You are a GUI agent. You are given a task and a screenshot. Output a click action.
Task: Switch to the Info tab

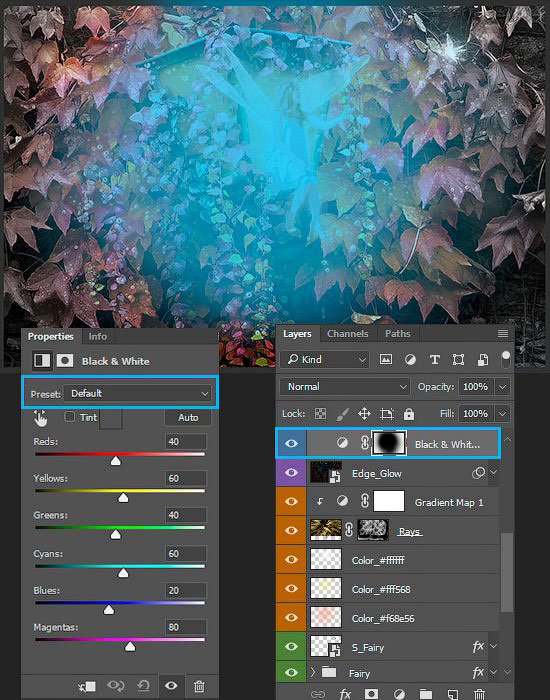point(97,337)
